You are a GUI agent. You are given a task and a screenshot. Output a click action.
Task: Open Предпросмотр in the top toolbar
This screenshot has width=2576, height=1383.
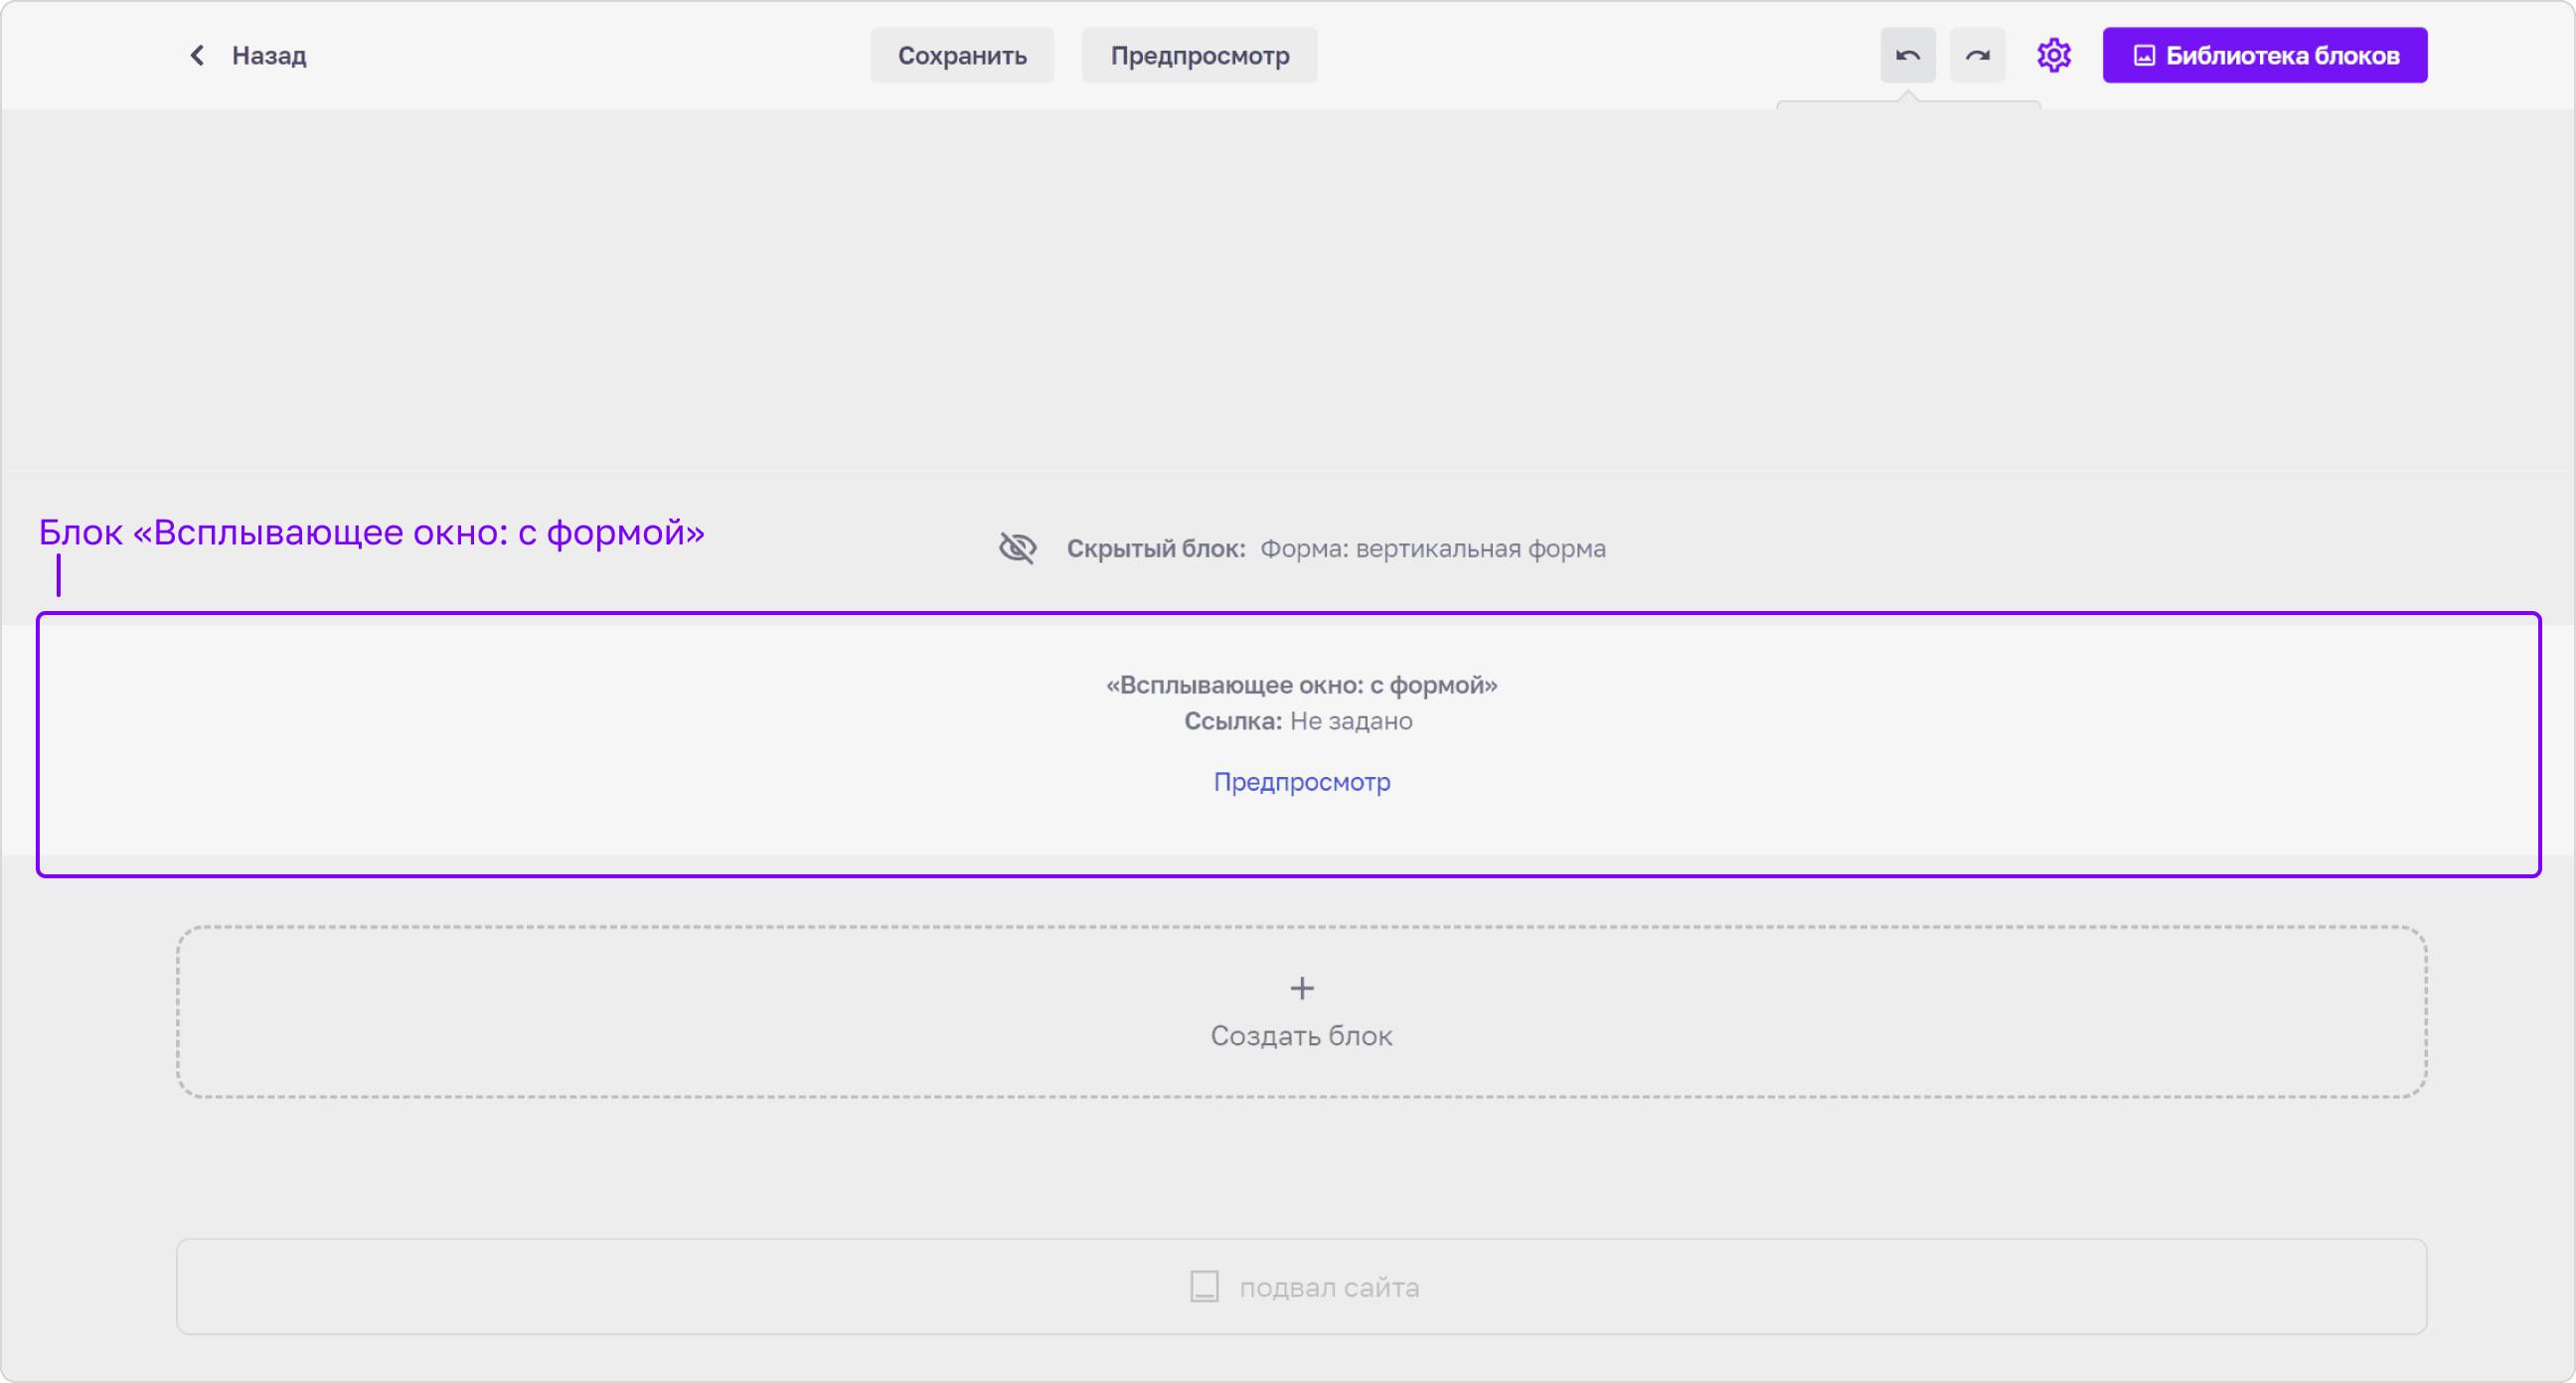1199,55
